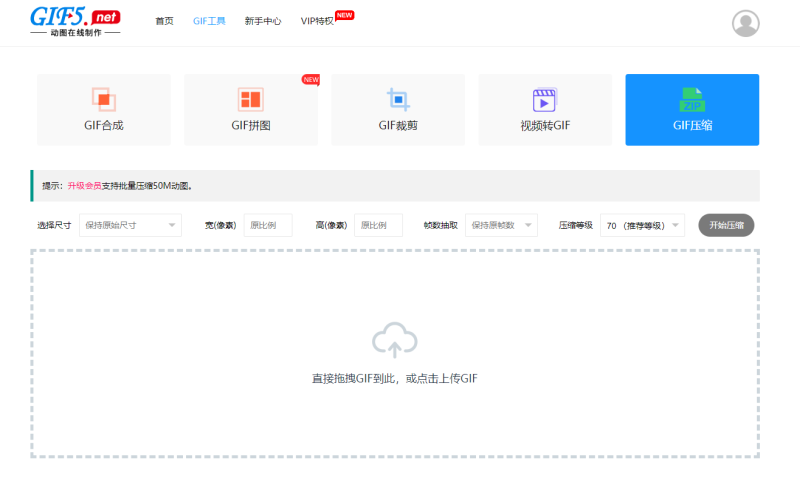Click the GIF合成 overlapping squares icon
Image resolution: width=800 pixels, height=485 pixels.
(x=104, y=99)
